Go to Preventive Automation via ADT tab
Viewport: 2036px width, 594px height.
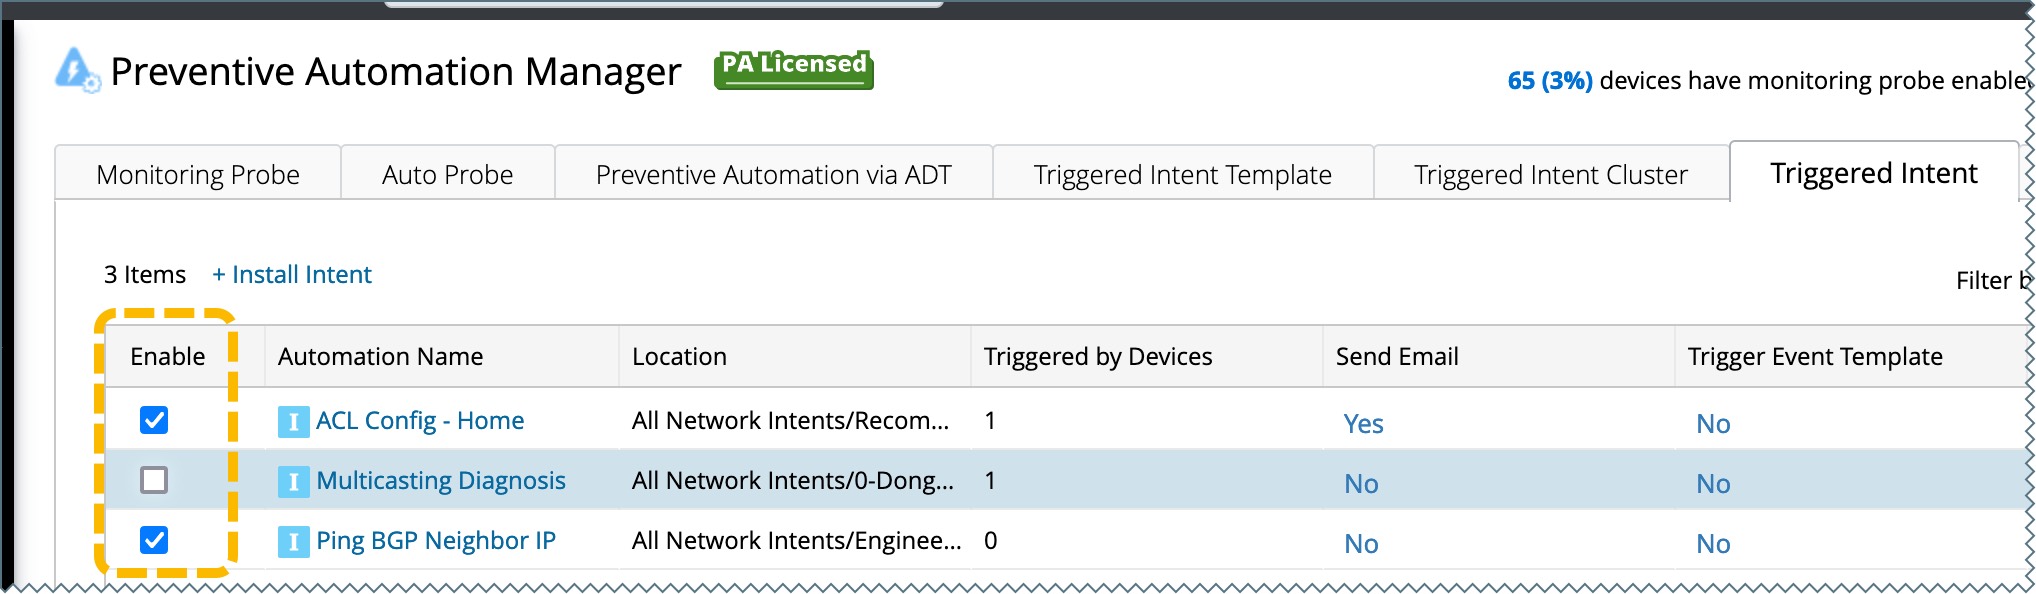pos(773,175)
